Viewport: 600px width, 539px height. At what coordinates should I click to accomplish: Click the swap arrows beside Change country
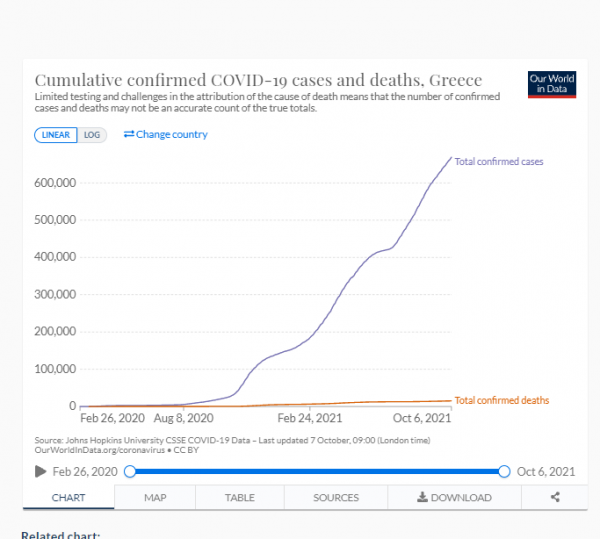click(x=129, y=134)
